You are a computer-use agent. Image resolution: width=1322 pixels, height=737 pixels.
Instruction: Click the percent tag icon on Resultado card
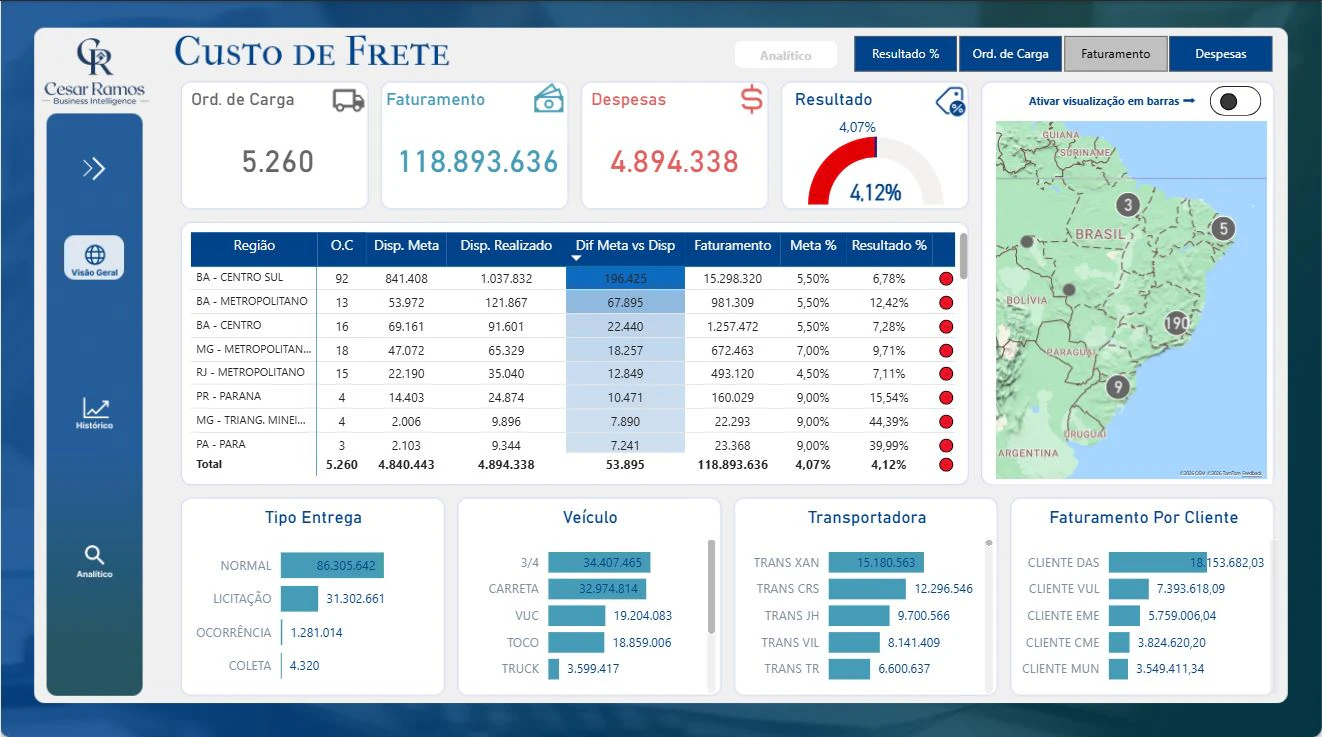[950, 101]
